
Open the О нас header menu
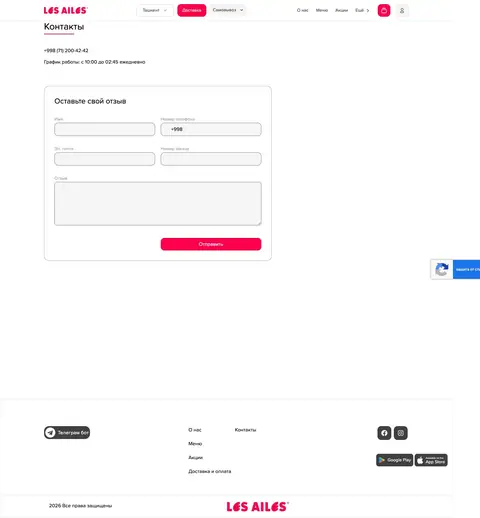(302, 10)
